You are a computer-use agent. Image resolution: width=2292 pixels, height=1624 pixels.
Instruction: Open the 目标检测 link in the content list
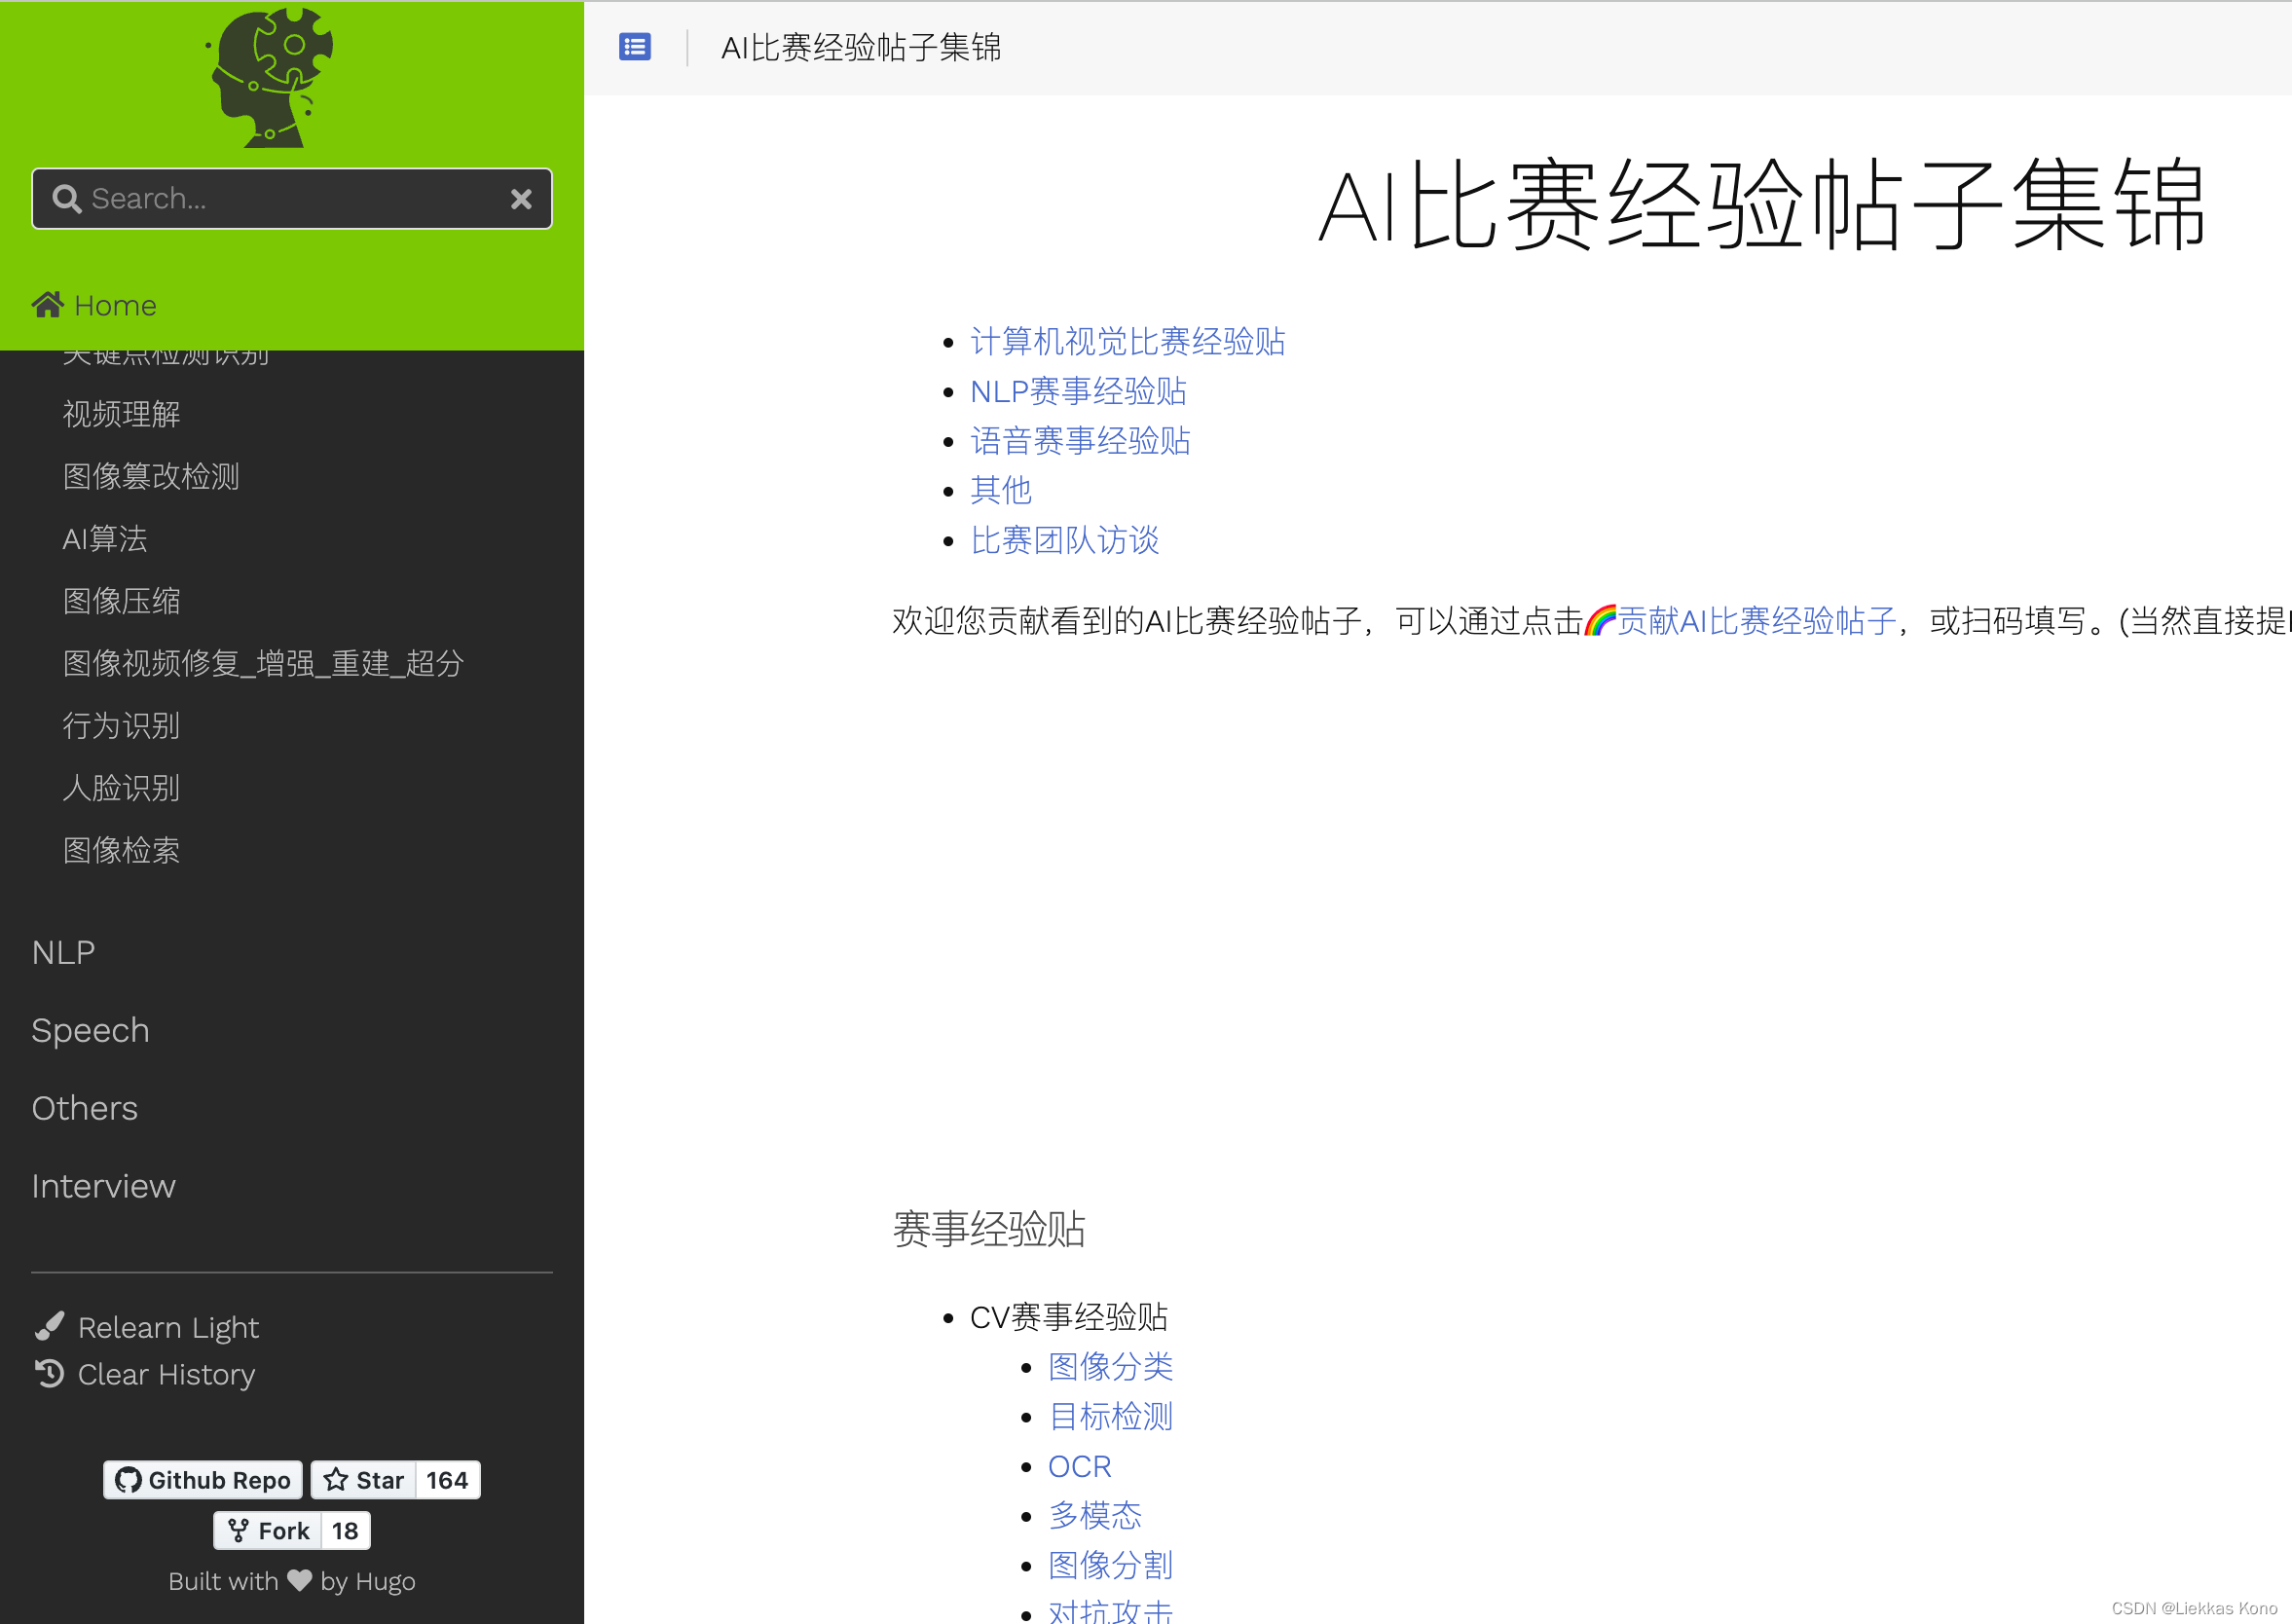[x=1110, y=1415]
